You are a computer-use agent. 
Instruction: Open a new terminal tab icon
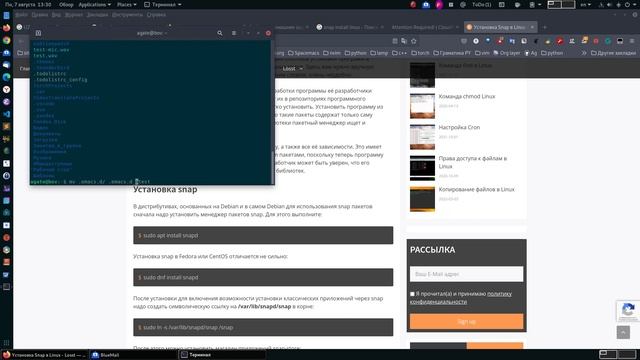point(38,33)
